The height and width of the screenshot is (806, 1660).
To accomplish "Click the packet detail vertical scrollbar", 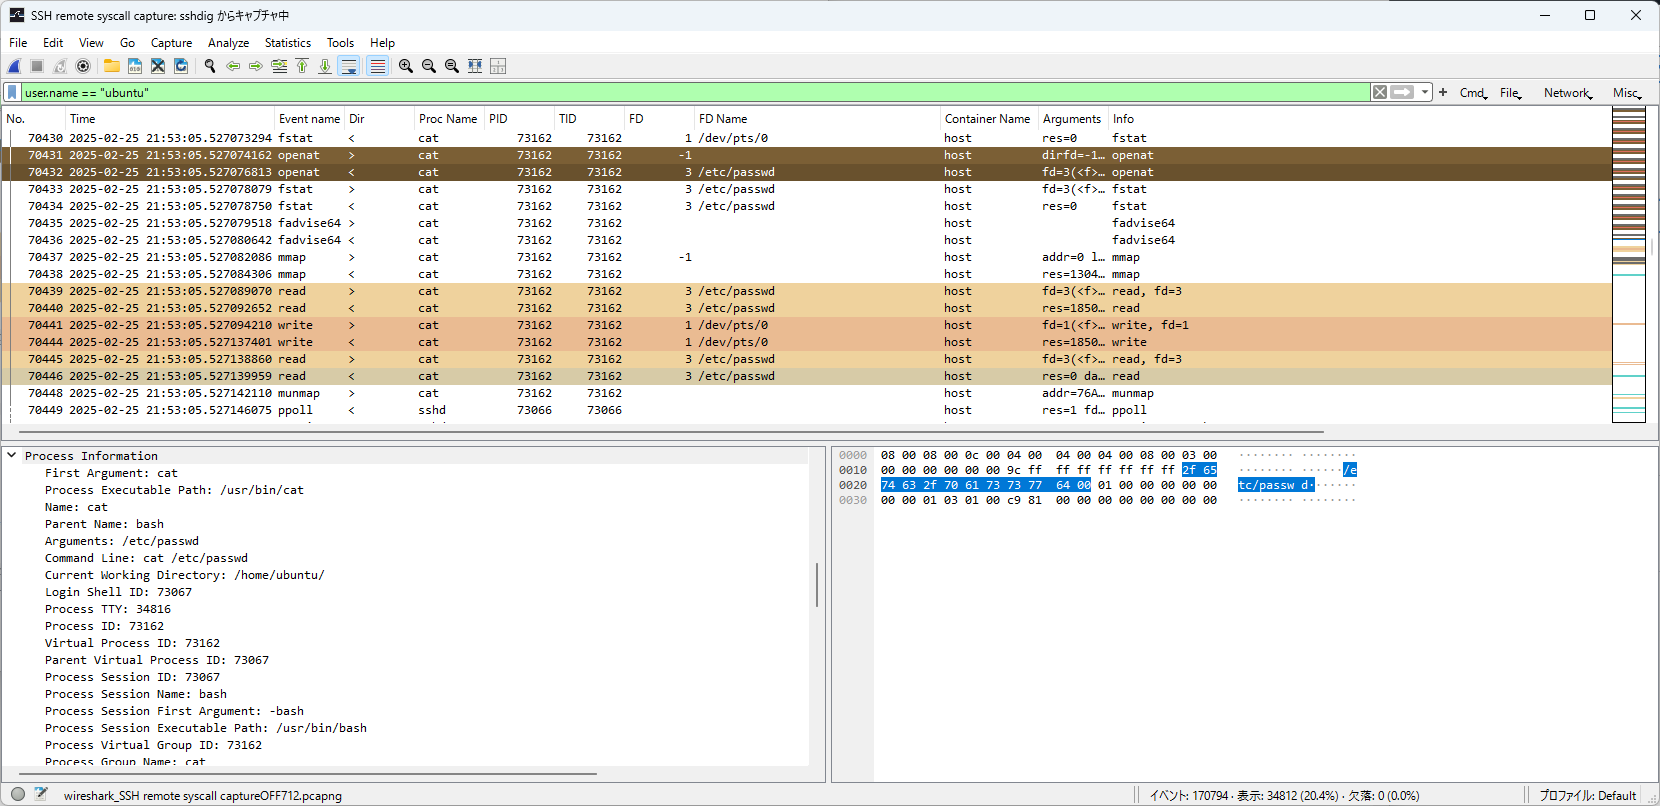I will 817,585.
